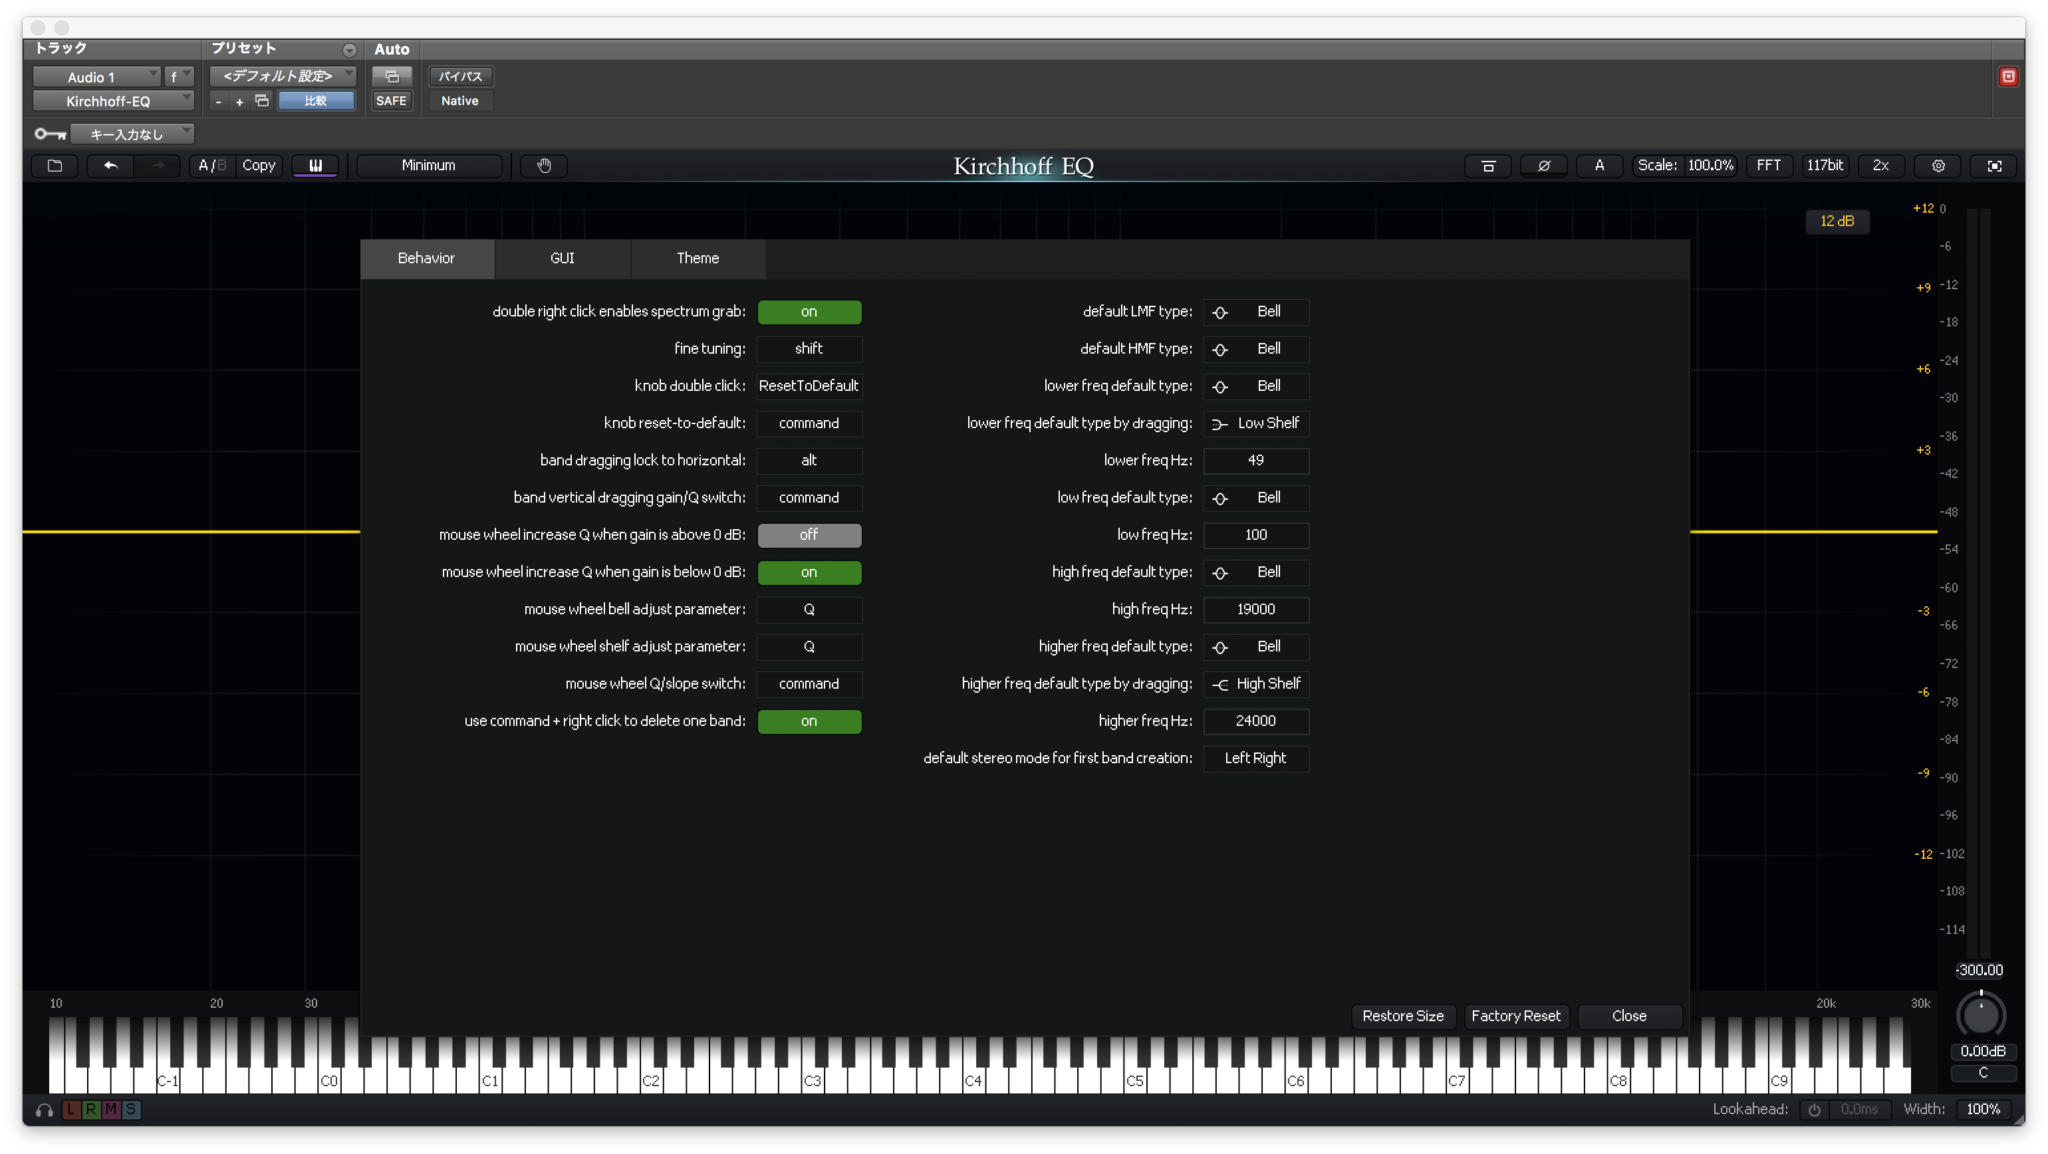Open higher freq dragging High Shelf dropdown
Screen dimensions: 2048x1154
(x=1255, y=684)
